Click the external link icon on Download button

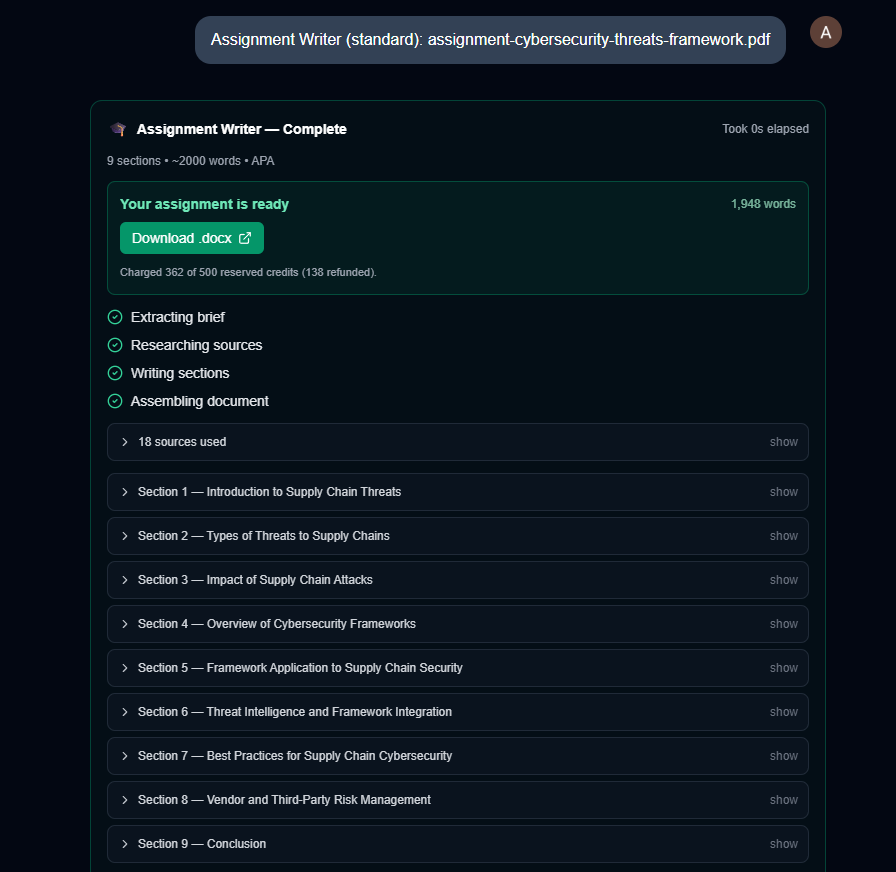coord(245,238)
